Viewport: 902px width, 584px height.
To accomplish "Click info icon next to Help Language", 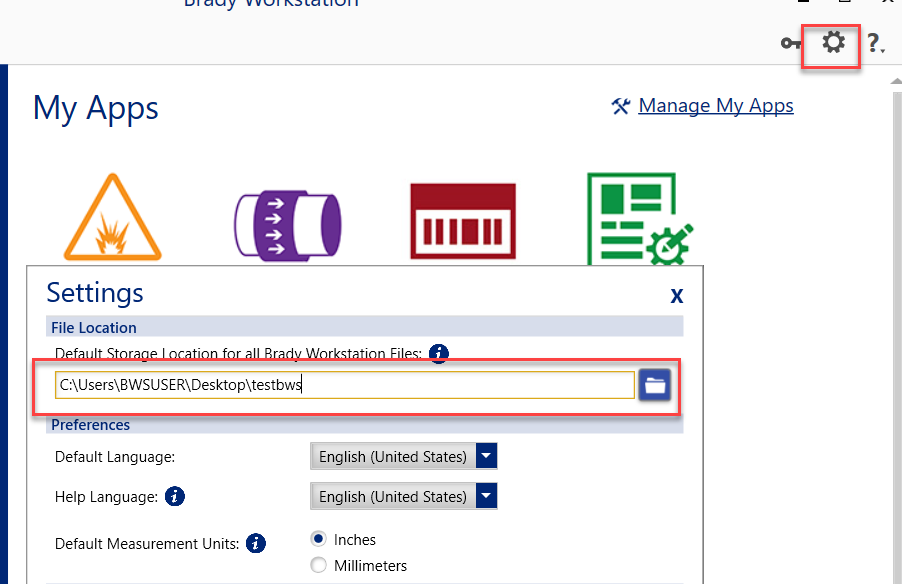I will pos(174,496).
